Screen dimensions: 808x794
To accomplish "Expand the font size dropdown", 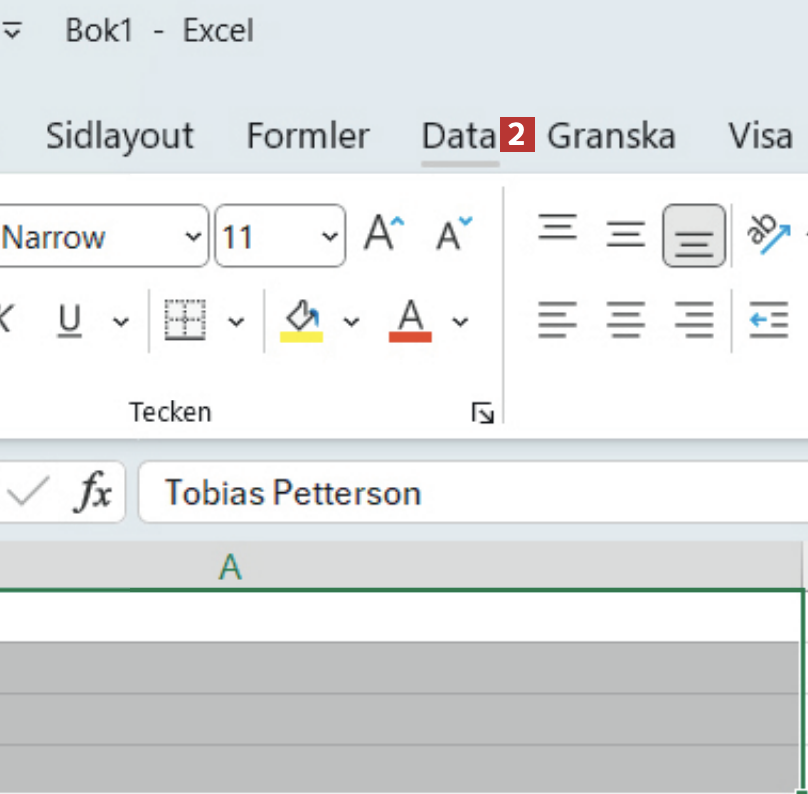I will click(330, 237).
